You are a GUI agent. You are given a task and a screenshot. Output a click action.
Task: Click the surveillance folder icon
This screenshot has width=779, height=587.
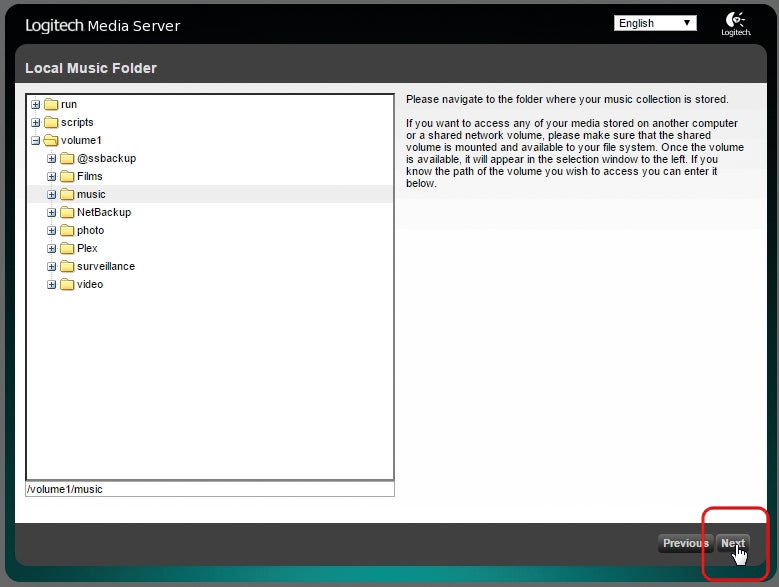coord(67,266)
